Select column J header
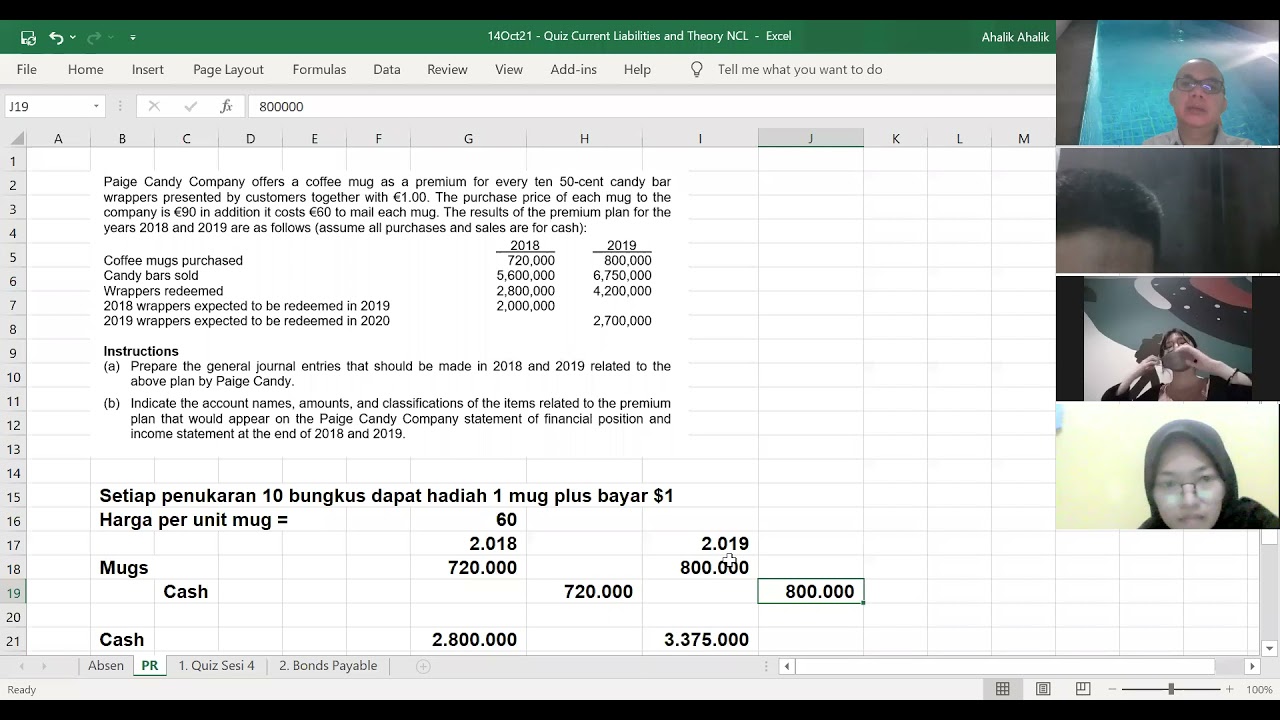This screenshot has width=1280, height=720. coord(810,139)
